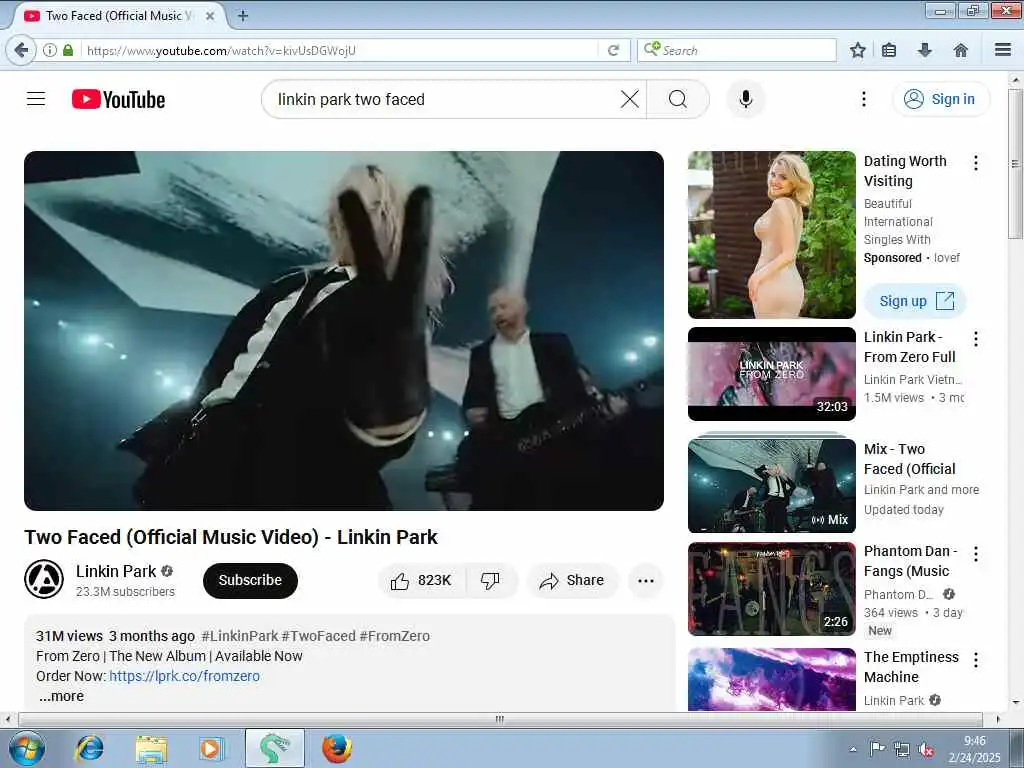This screenshot has height=768, width=1024.
Task: Open Windows Explorer folder on taskbar
Action: [152, 748]
